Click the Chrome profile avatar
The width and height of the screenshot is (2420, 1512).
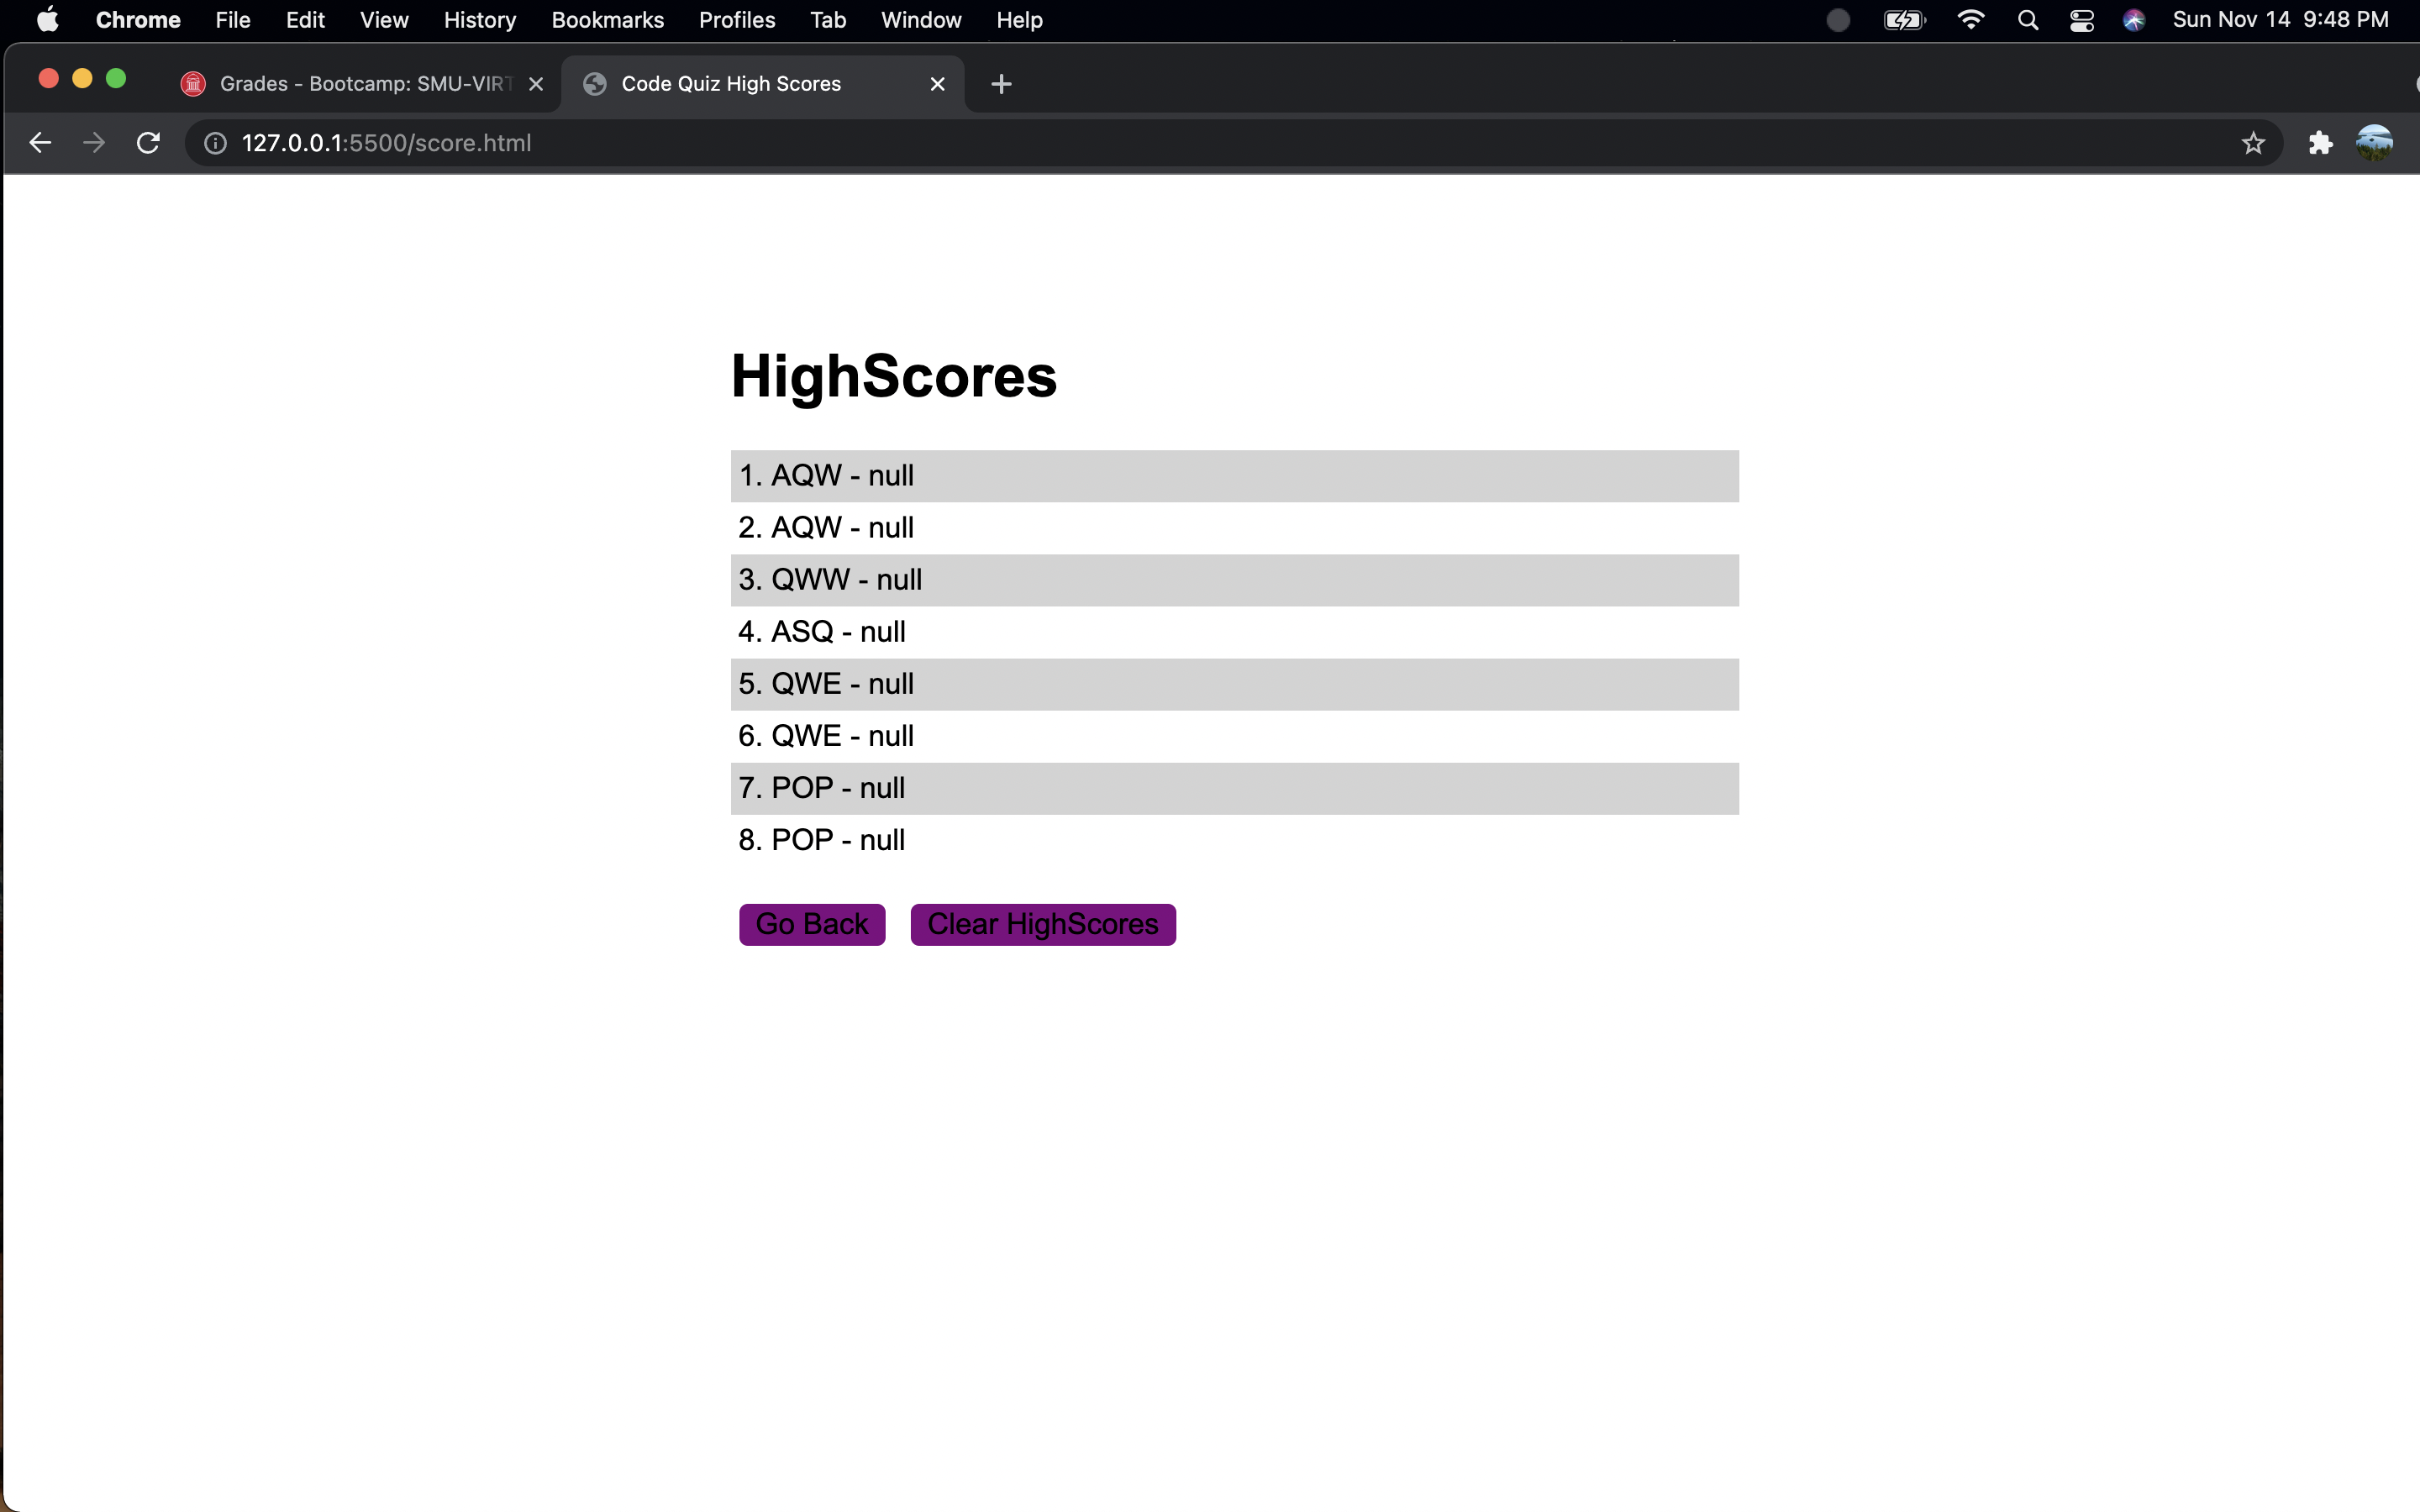click(x=2374, y=143)
